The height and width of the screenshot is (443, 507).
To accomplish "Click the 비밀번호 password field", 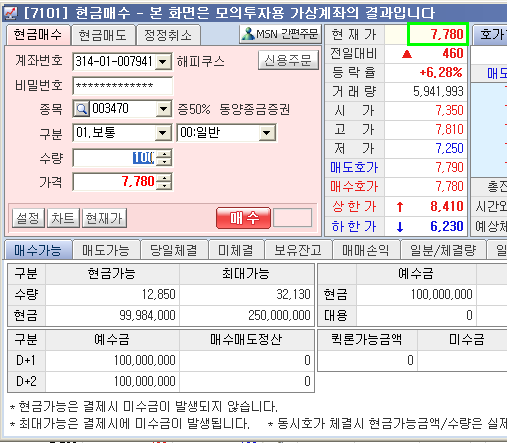I will coord(122,86).
